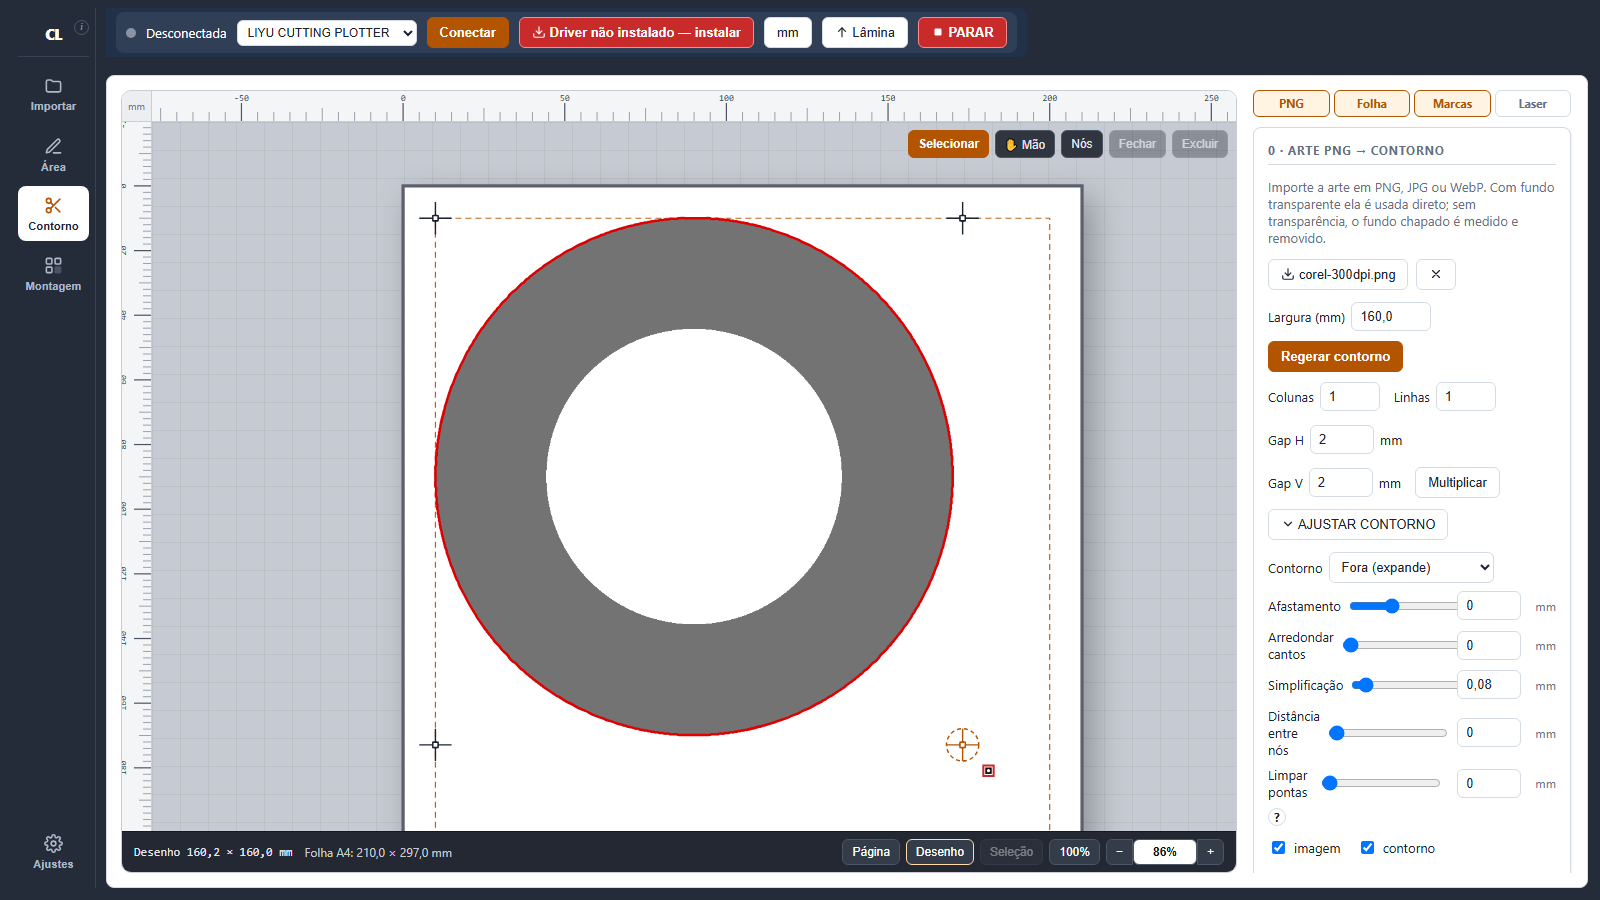Viewport: 1600px width, 900px height.
Task: Click the orange registration target on the canvas
Action: [963, 745]
